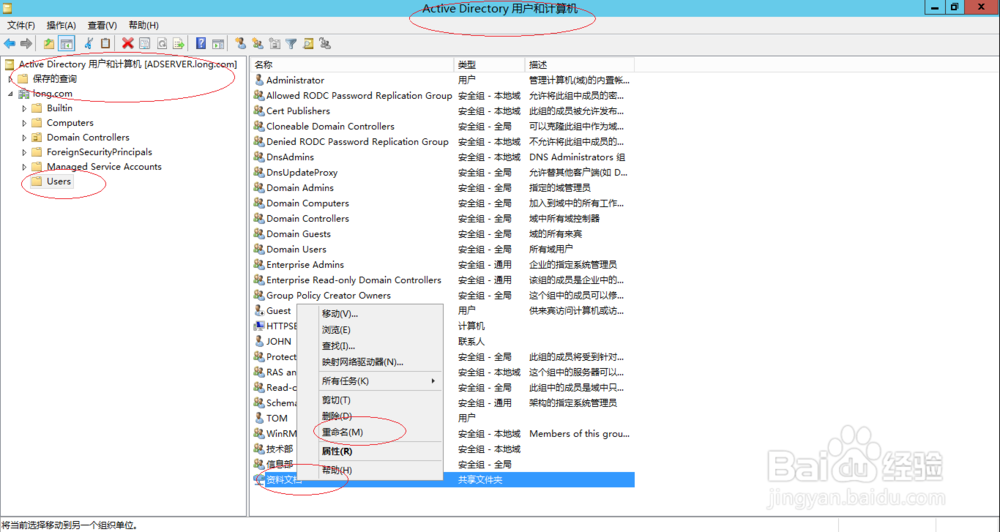This screenshot has width=1000, height=532.
Task: Open the 文件(F) menu
Action: coord(21,25)
